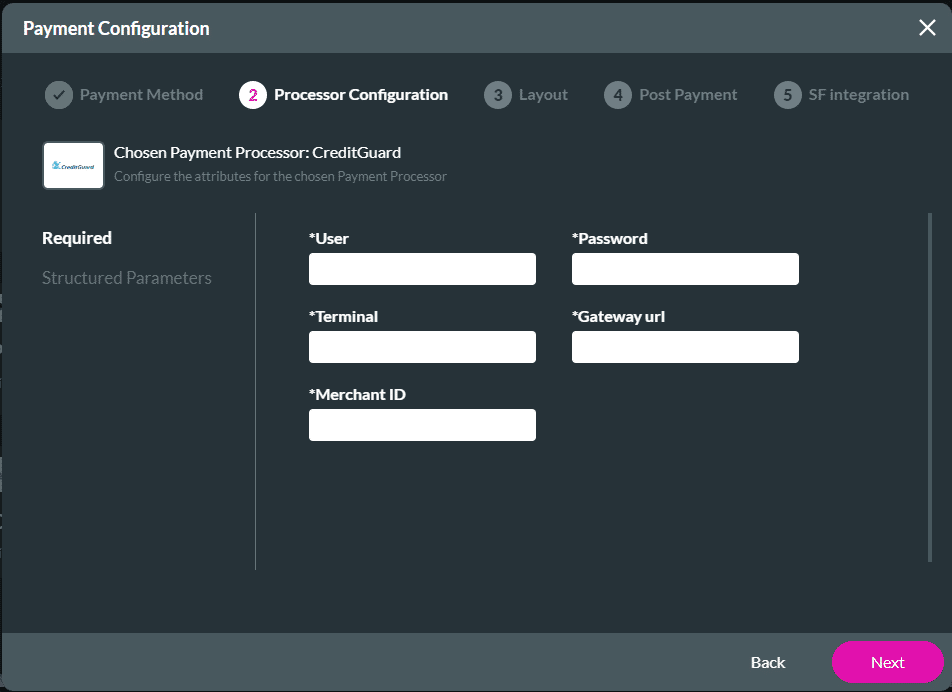The image size is (952, 692).
Task: Open the Structured Parameters section
Action: 127,278
